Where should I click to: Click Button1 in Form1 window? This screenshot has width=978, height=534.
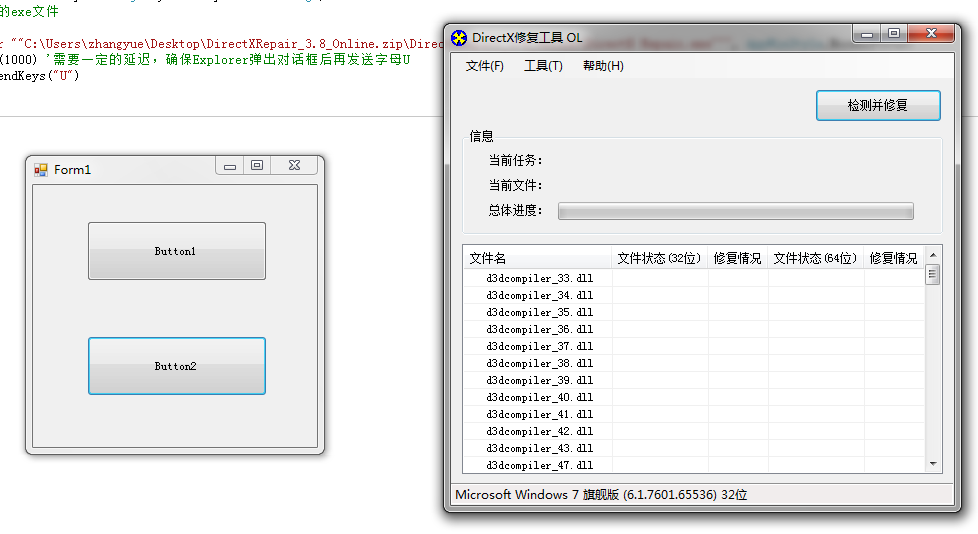pos(177,251)
